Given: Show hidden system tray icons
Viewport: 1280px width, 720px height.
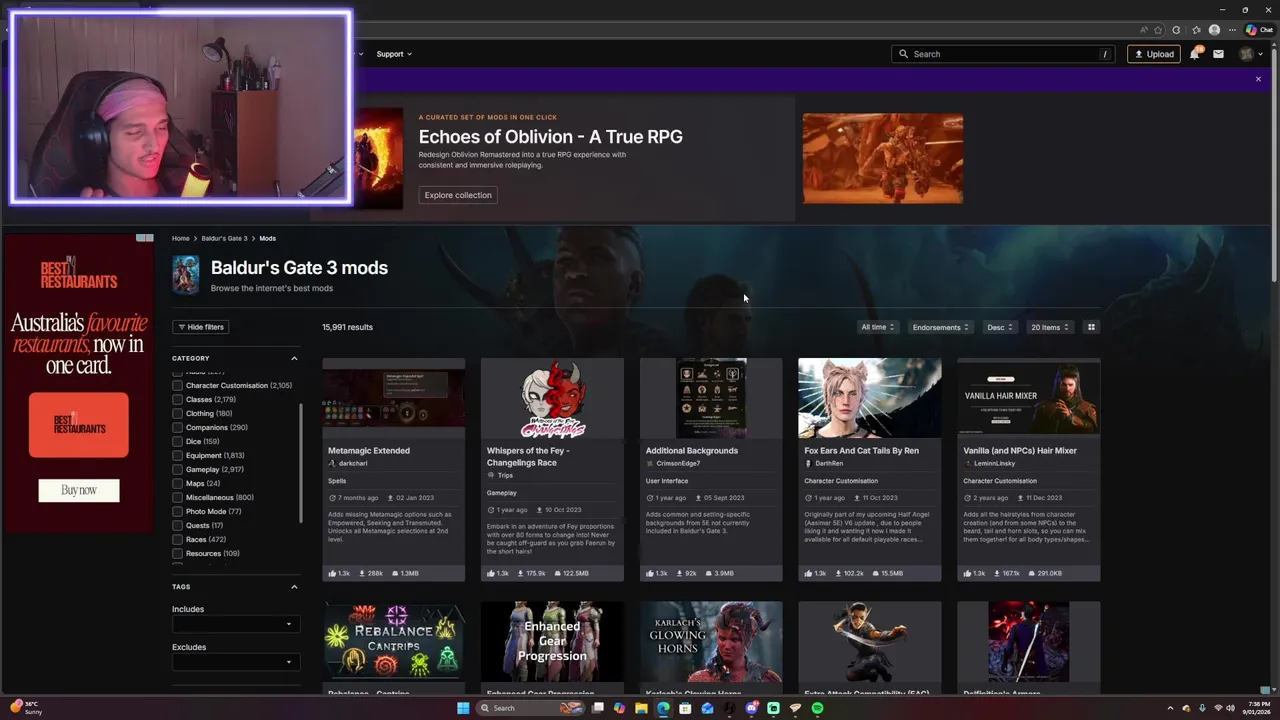Looking at the screenshot, I should pyautogui.click(x=1172, y=708).
